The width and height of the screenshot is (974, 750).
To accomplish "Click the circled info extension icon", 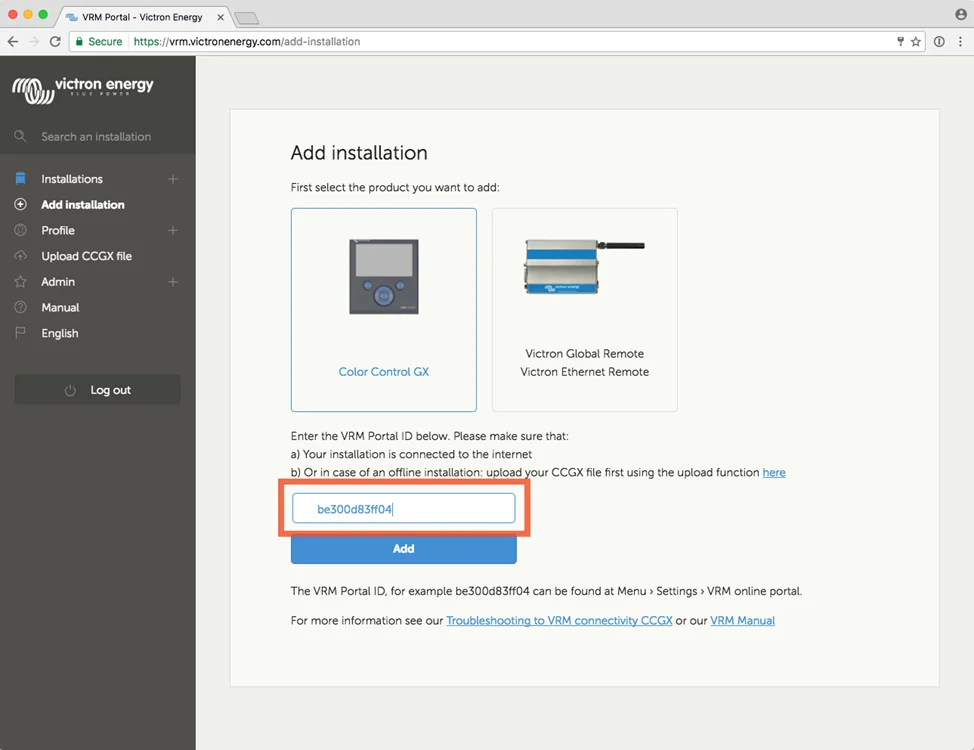I will (939, 42).
